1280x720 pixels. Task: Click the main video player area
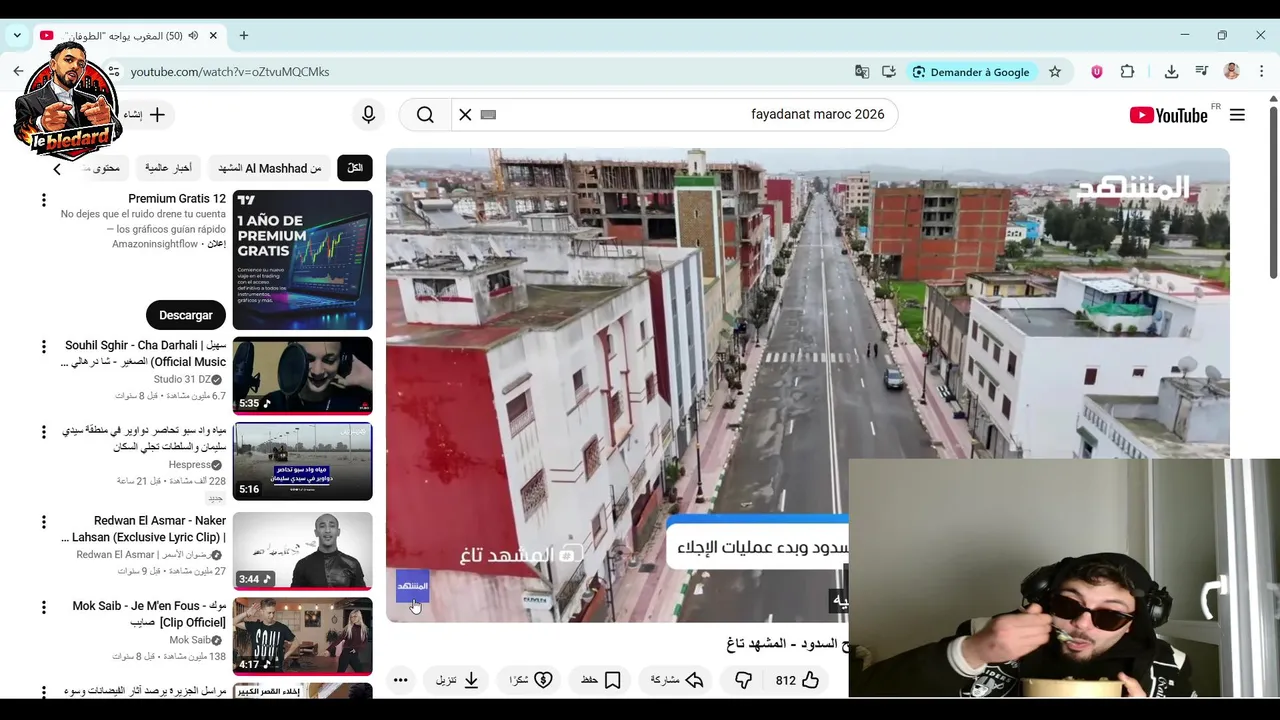point(808,386)
